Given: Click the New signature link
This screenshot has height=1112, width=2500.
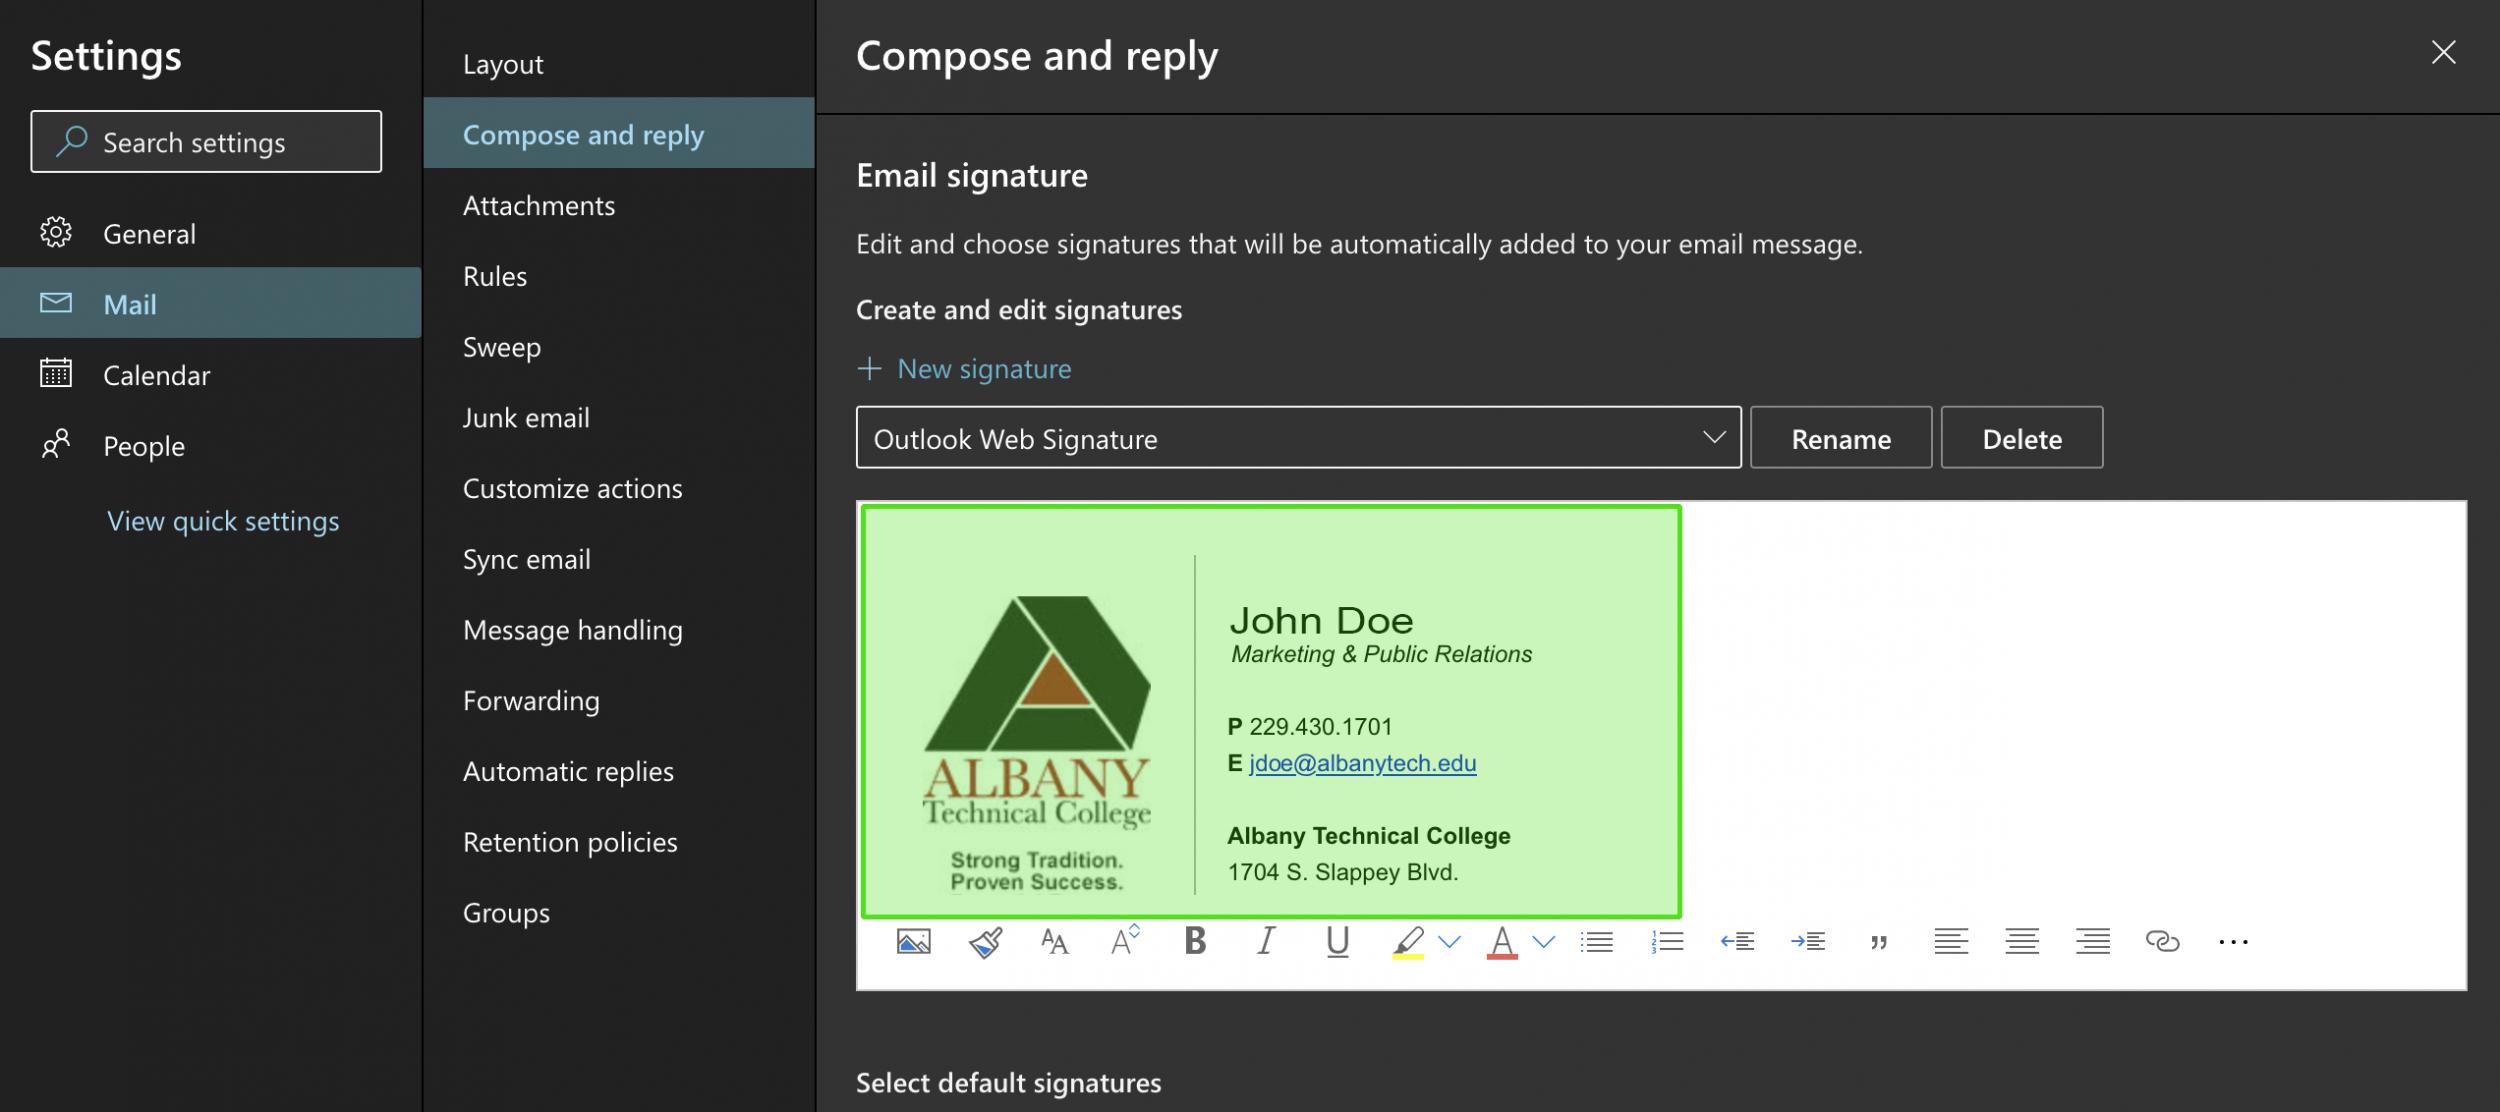Looking at the screenshot, I should tap(964, 369).
